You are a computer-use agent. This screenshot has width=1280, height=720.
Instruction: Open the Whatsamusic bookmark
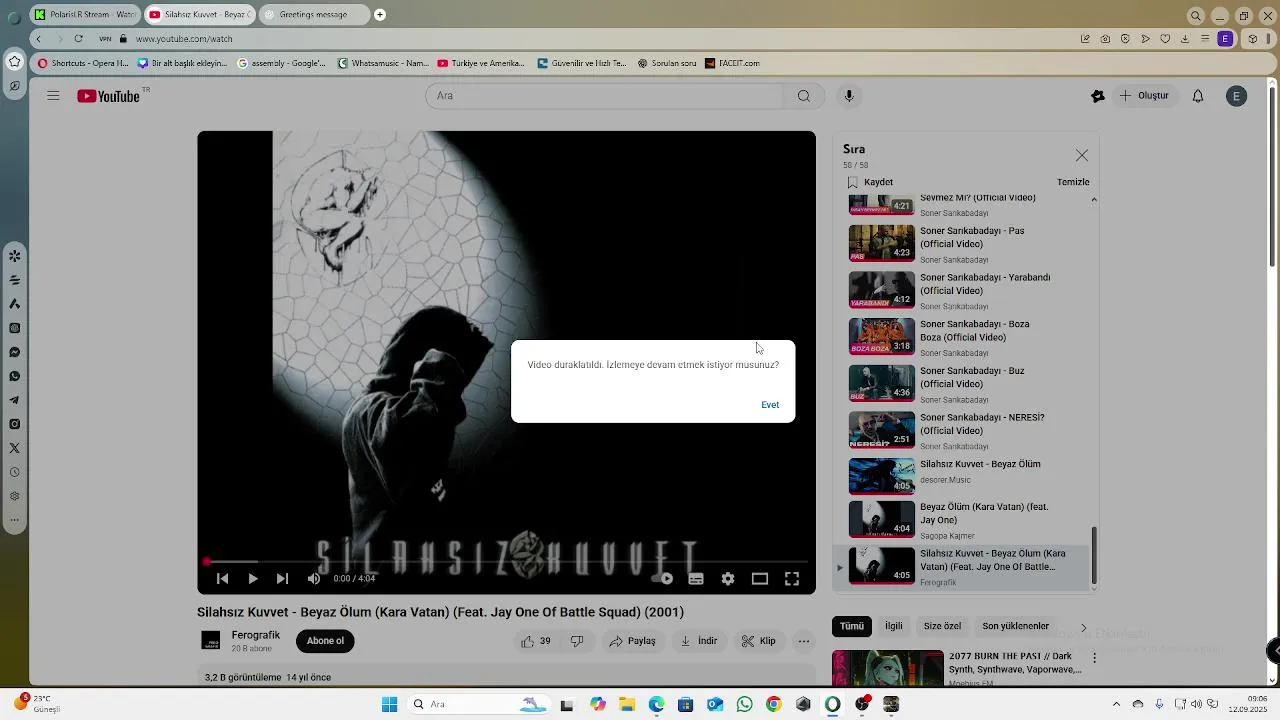383,63
